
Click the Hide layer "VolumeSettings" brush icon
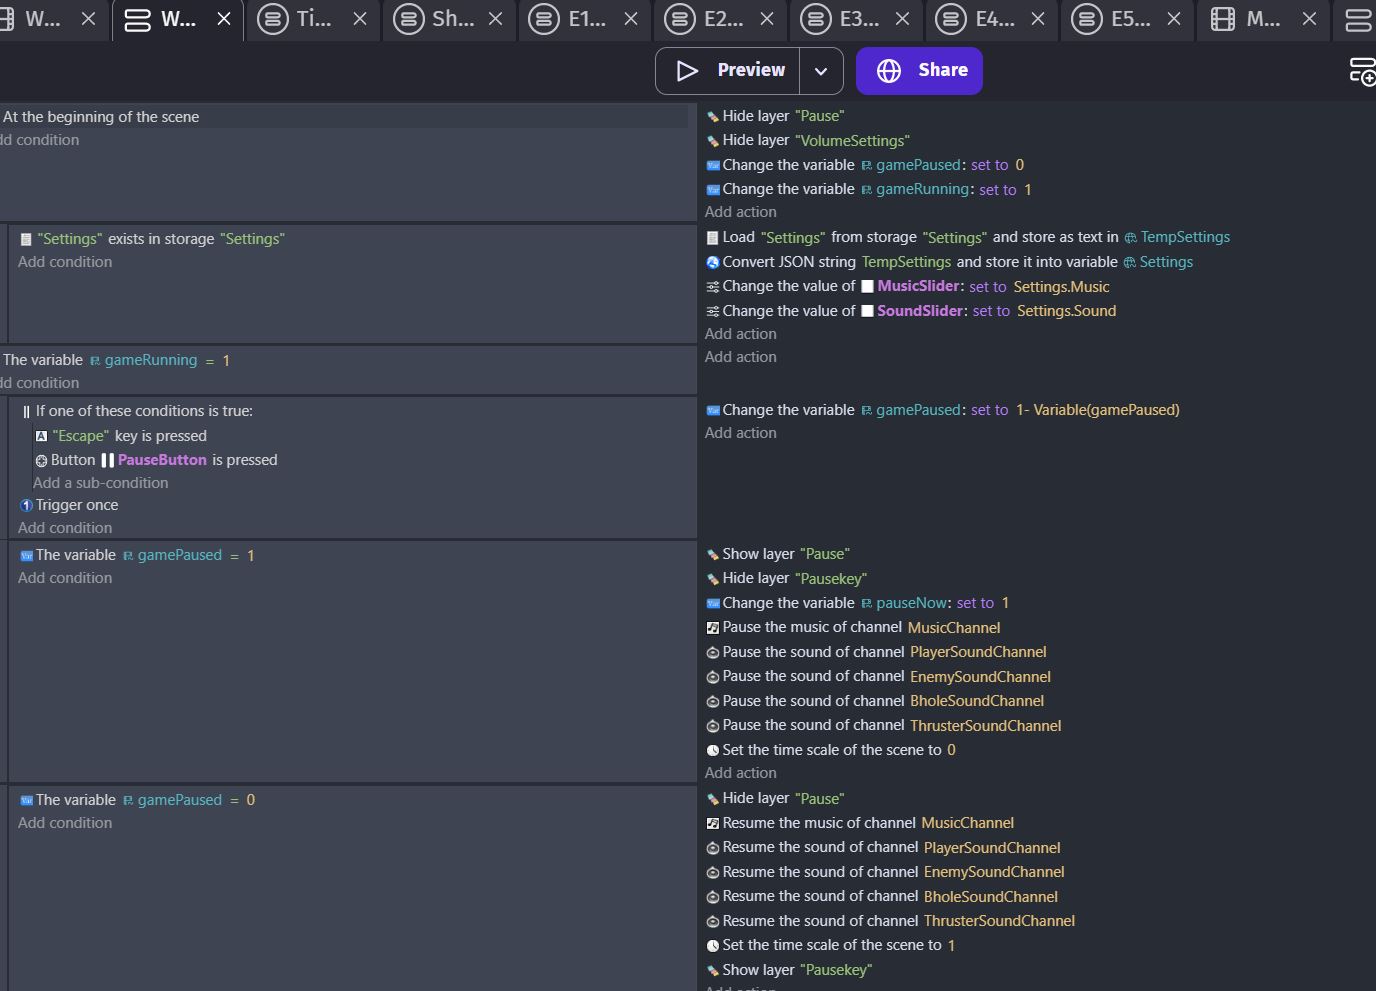[713, 141]
